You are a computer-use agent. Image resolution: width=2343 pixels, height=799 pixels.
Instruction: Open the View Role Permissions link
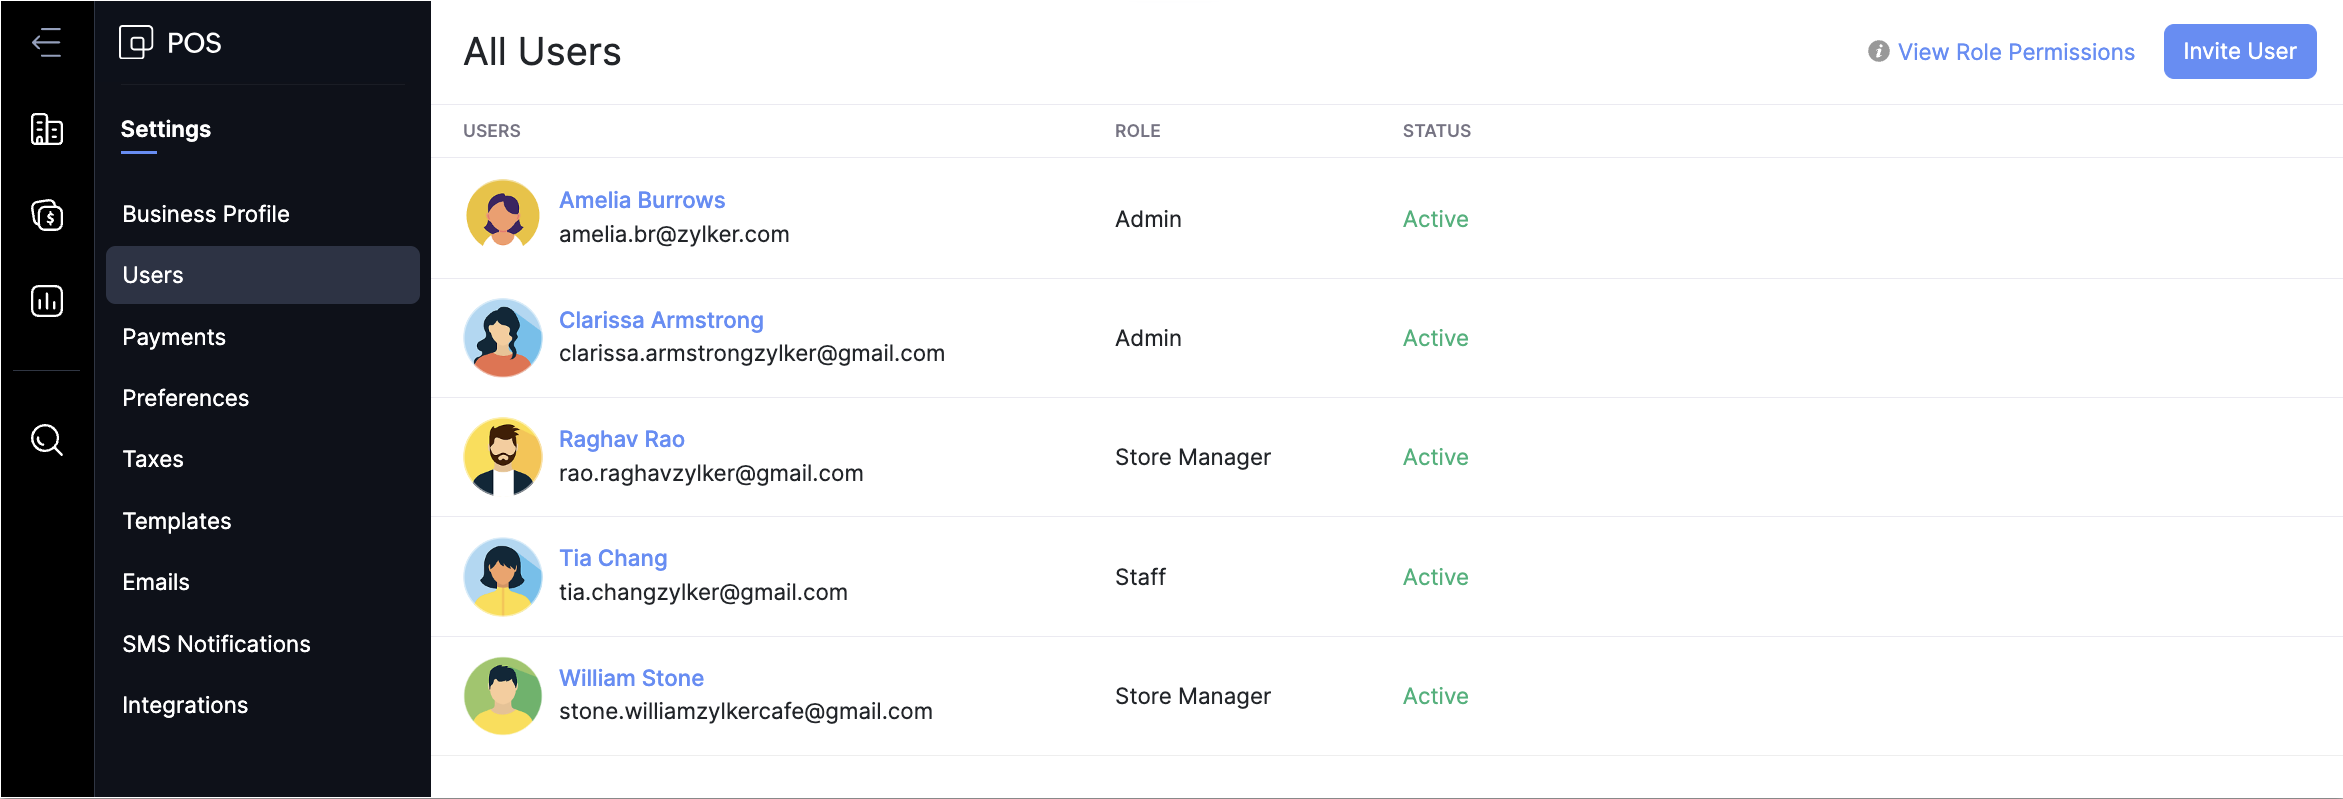[2016, 52]
